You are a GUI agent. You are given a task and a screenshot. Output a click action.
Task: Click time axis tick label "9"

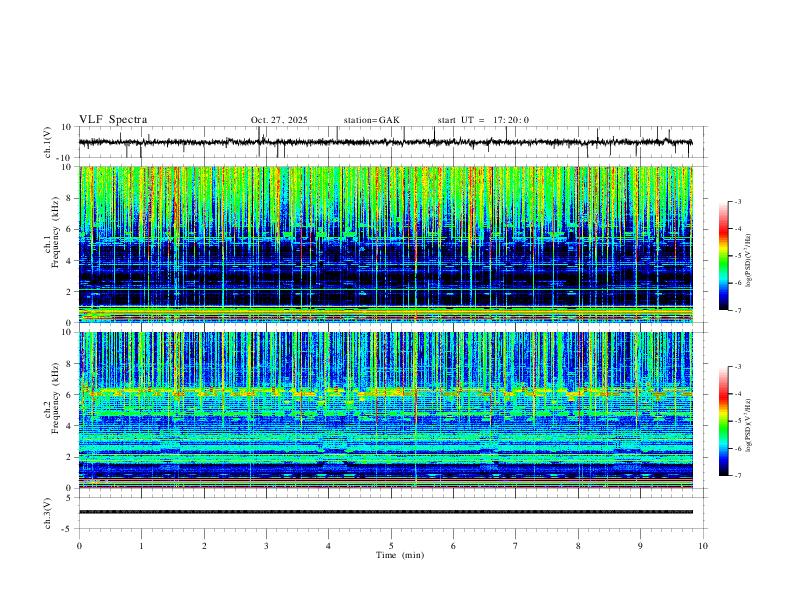pos(640,546)
